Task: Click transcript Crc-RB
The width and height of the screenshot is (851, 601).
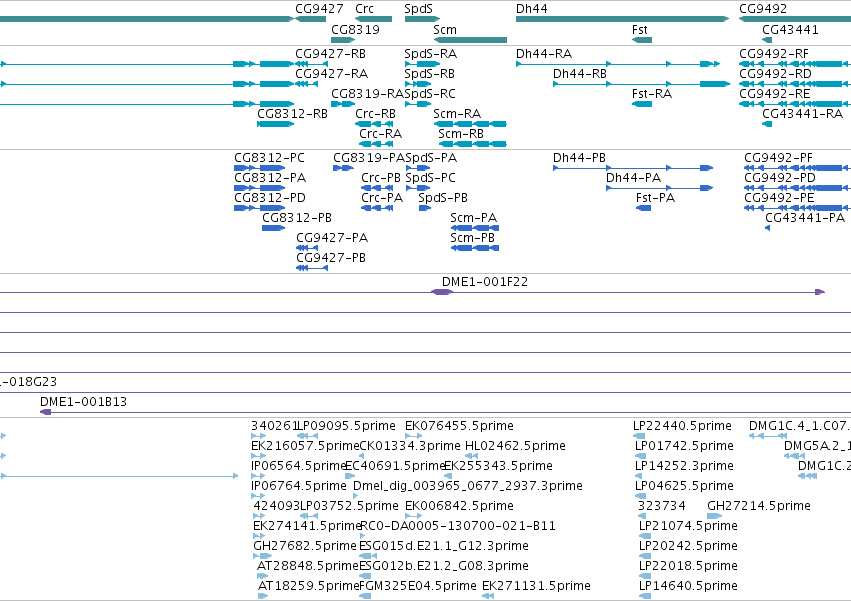Action: tap(374, 124)
